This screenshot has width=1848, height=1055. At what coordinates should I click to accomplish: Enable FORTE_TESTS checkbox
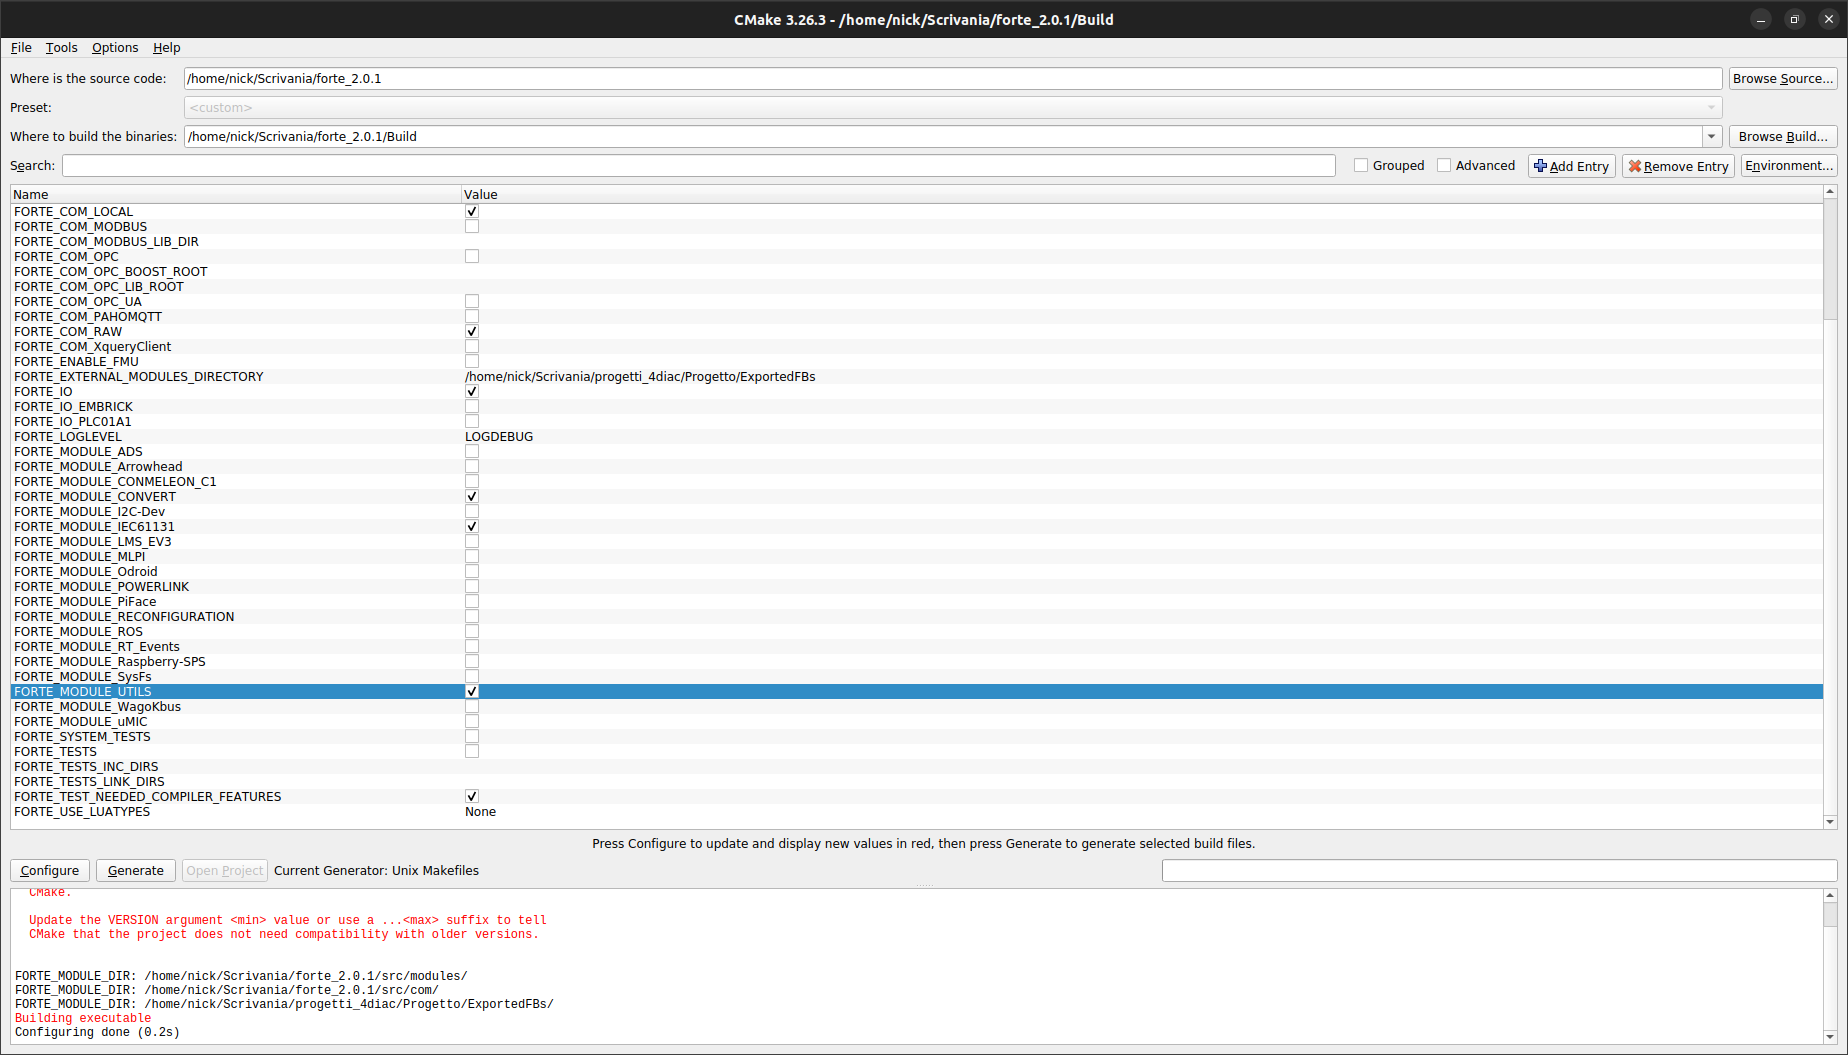[x=472, y=751]
